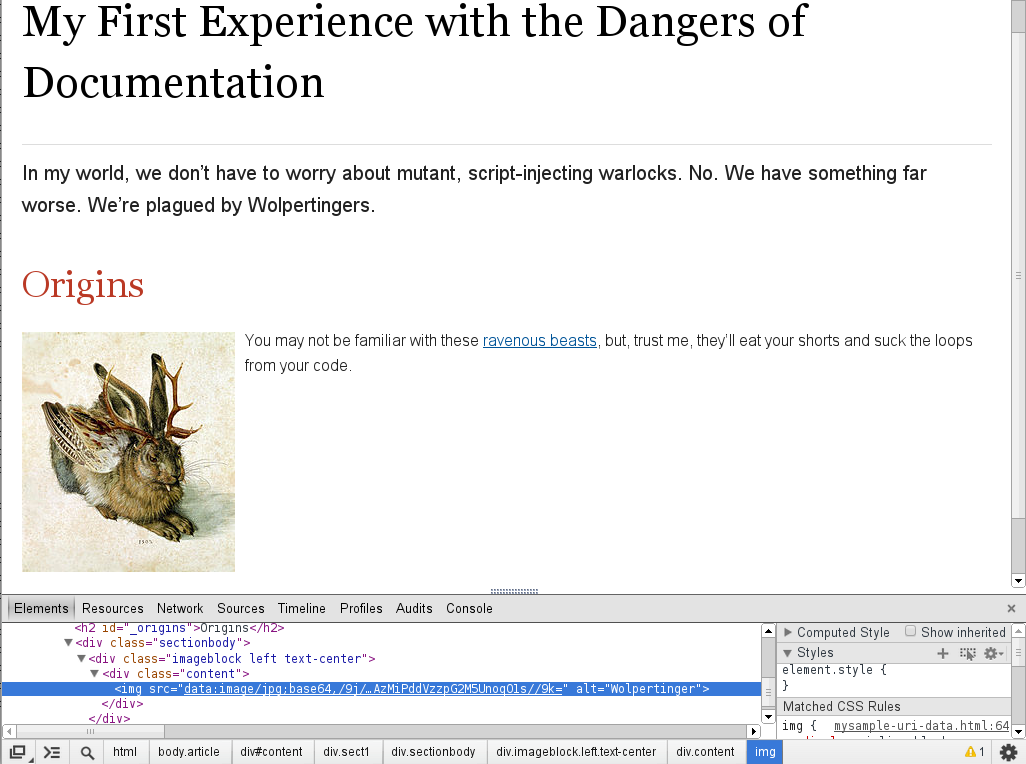1026x764 pixels.
Task: Follow the ravenous beasts link
Action: 539,341
